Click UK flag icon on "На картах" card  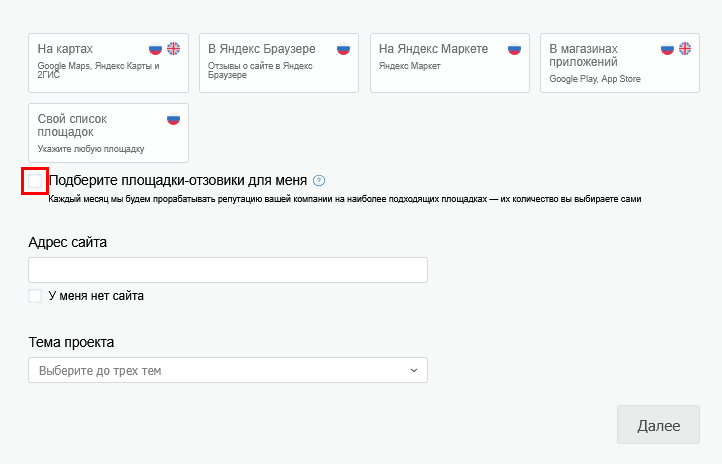point(174,48)
